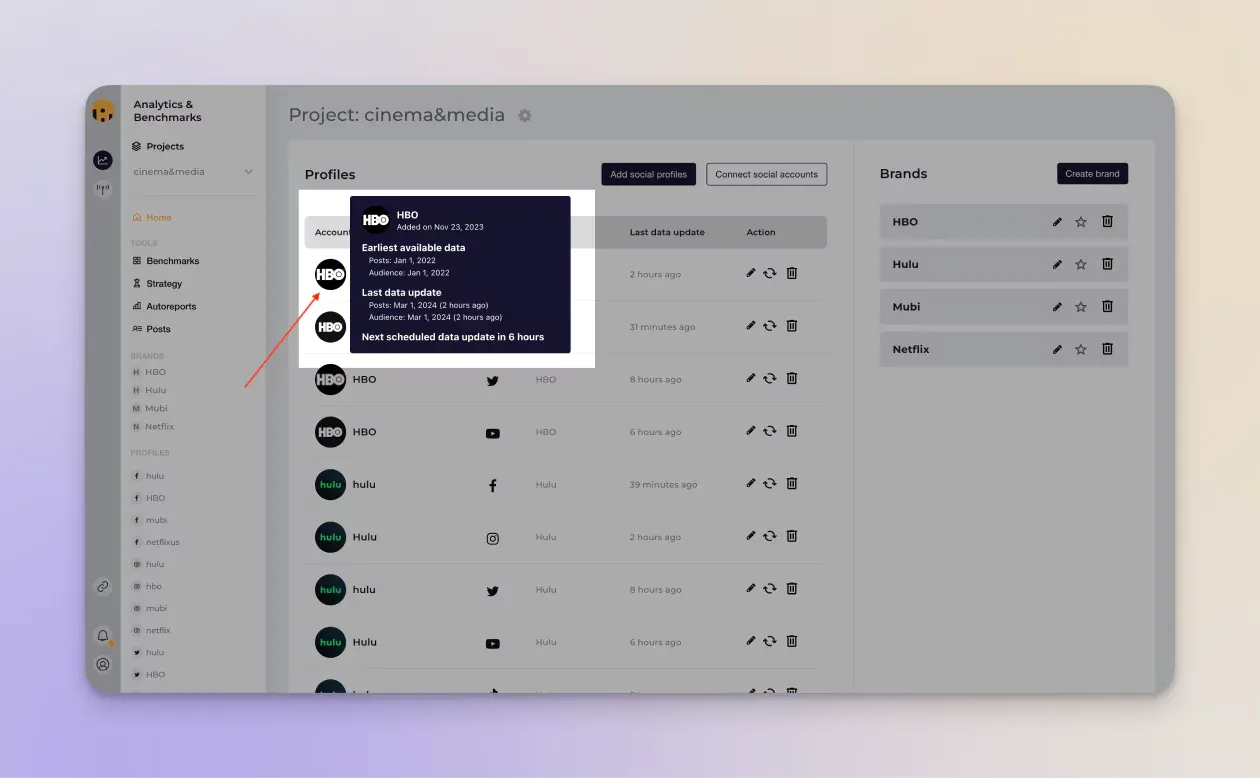1260x778 pixels.
Task: Delete the Hulu YouTube profile
Action: click(x=792, y=642)
